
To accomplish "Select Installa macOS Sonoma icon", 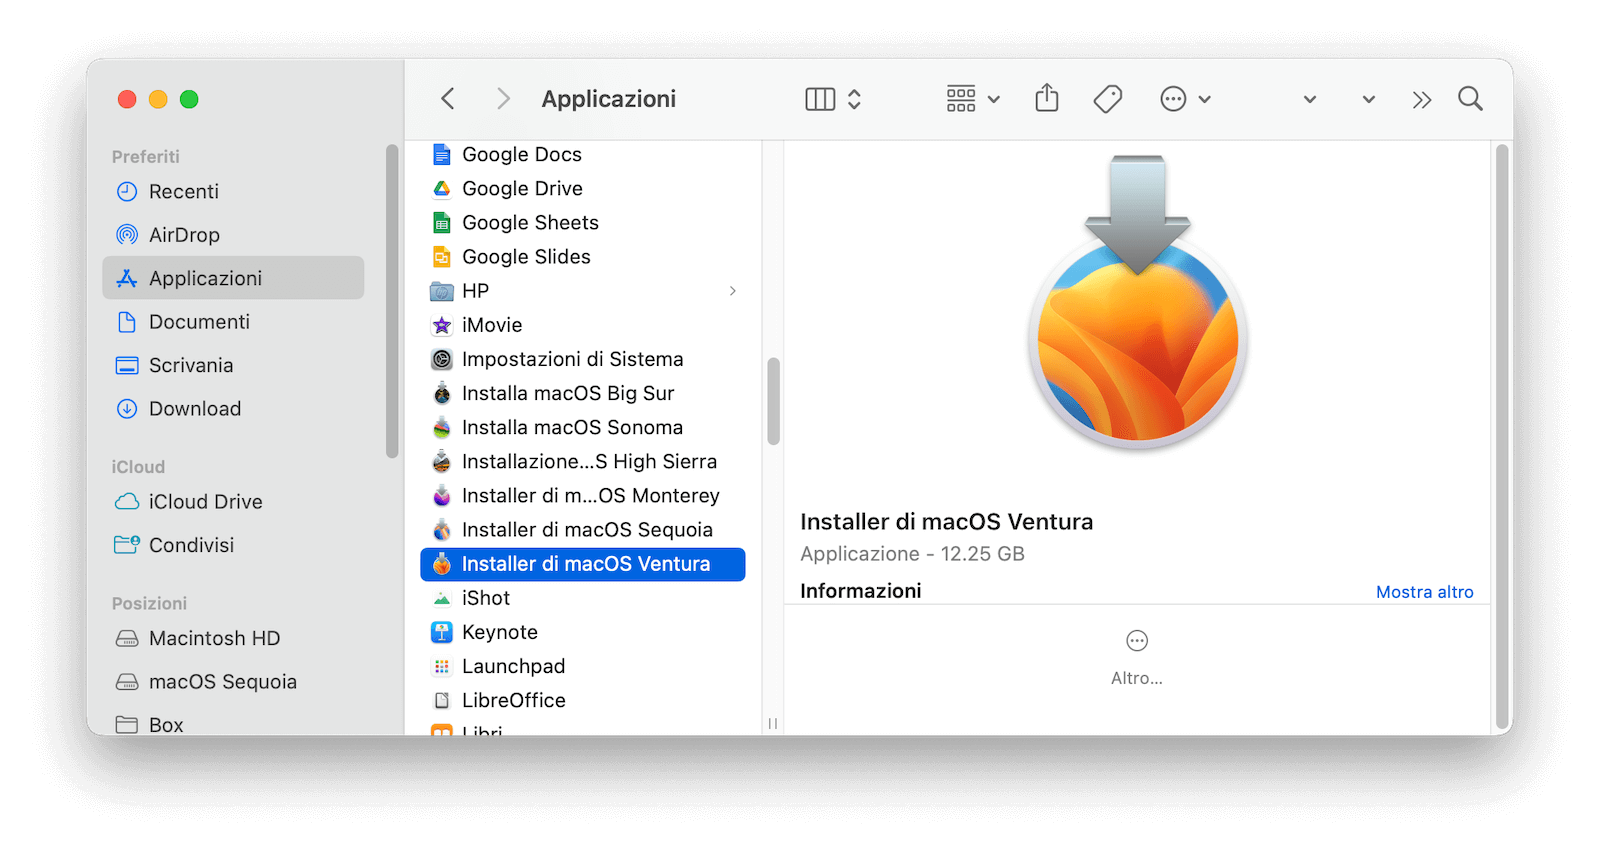I will point(442,427).
